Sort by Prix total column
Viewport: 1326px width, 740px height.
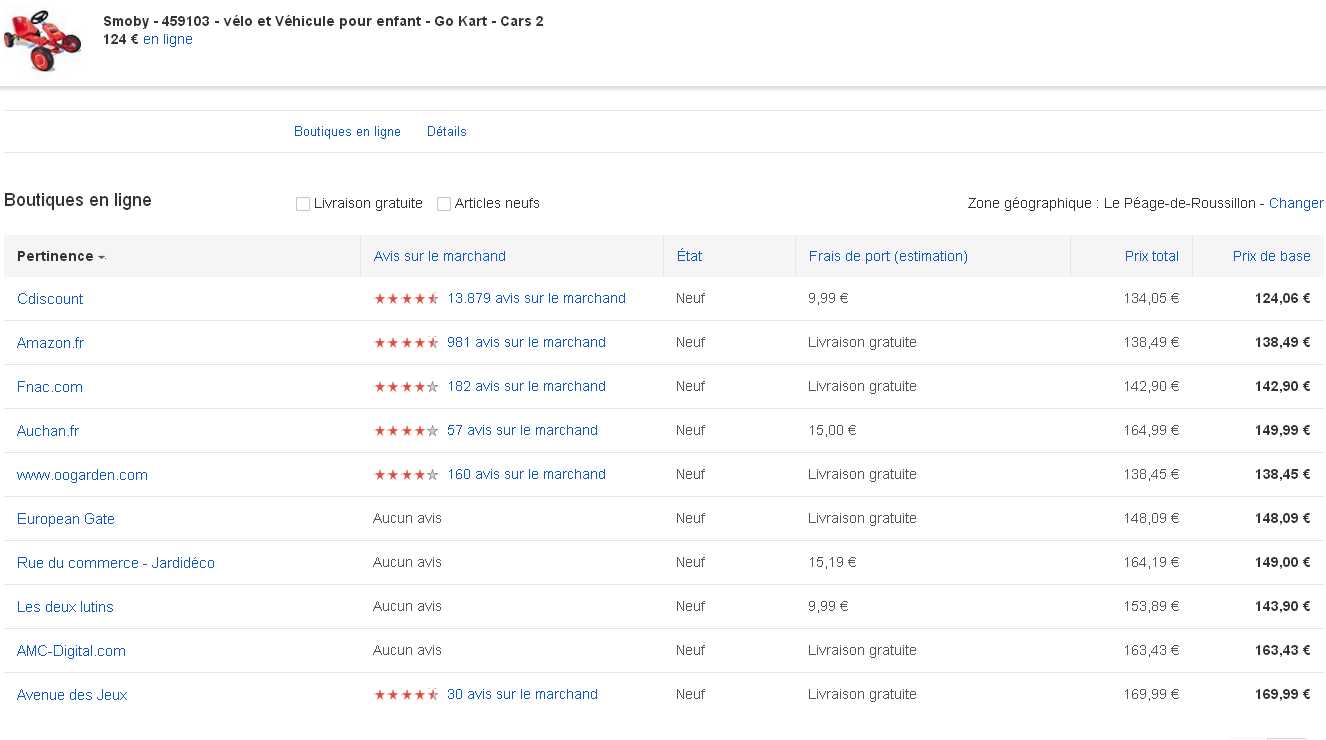coord(1151,256)
